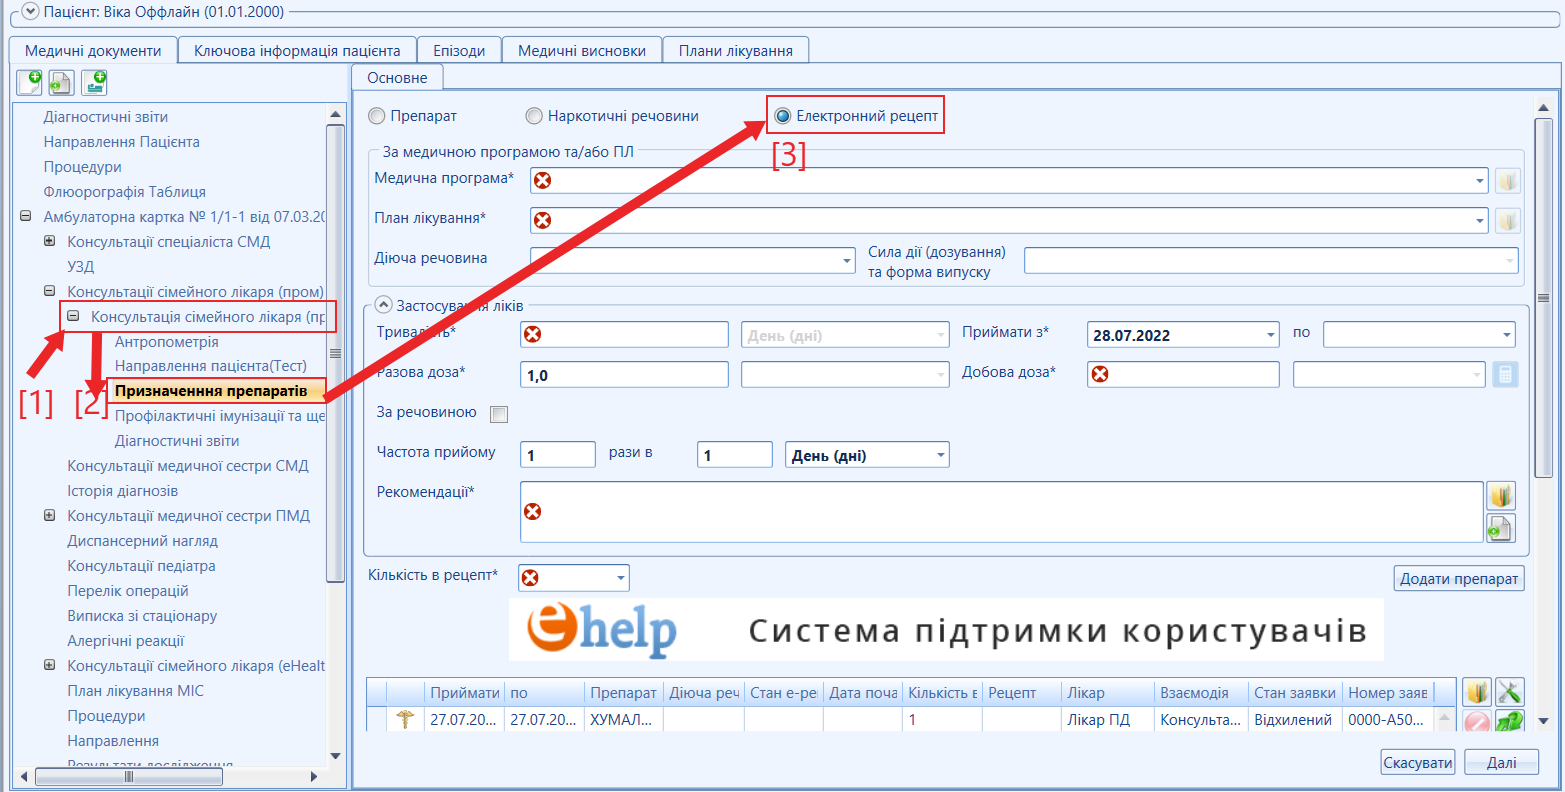Select Алергічні реакції tree item
This screenshot has width=1565, height=792.
[x=126, y=640]
